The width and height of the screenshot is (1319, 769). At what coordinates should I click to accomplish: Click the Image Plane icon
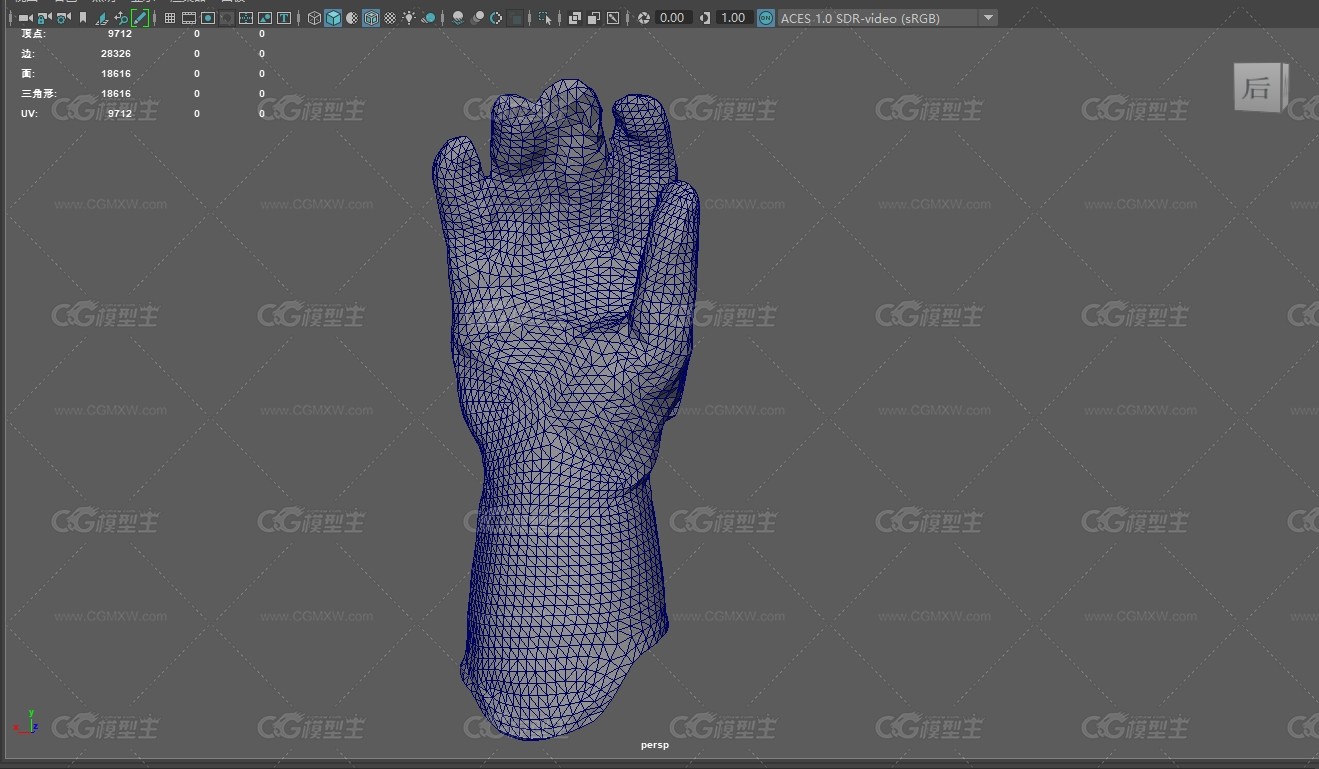point(102,18)
